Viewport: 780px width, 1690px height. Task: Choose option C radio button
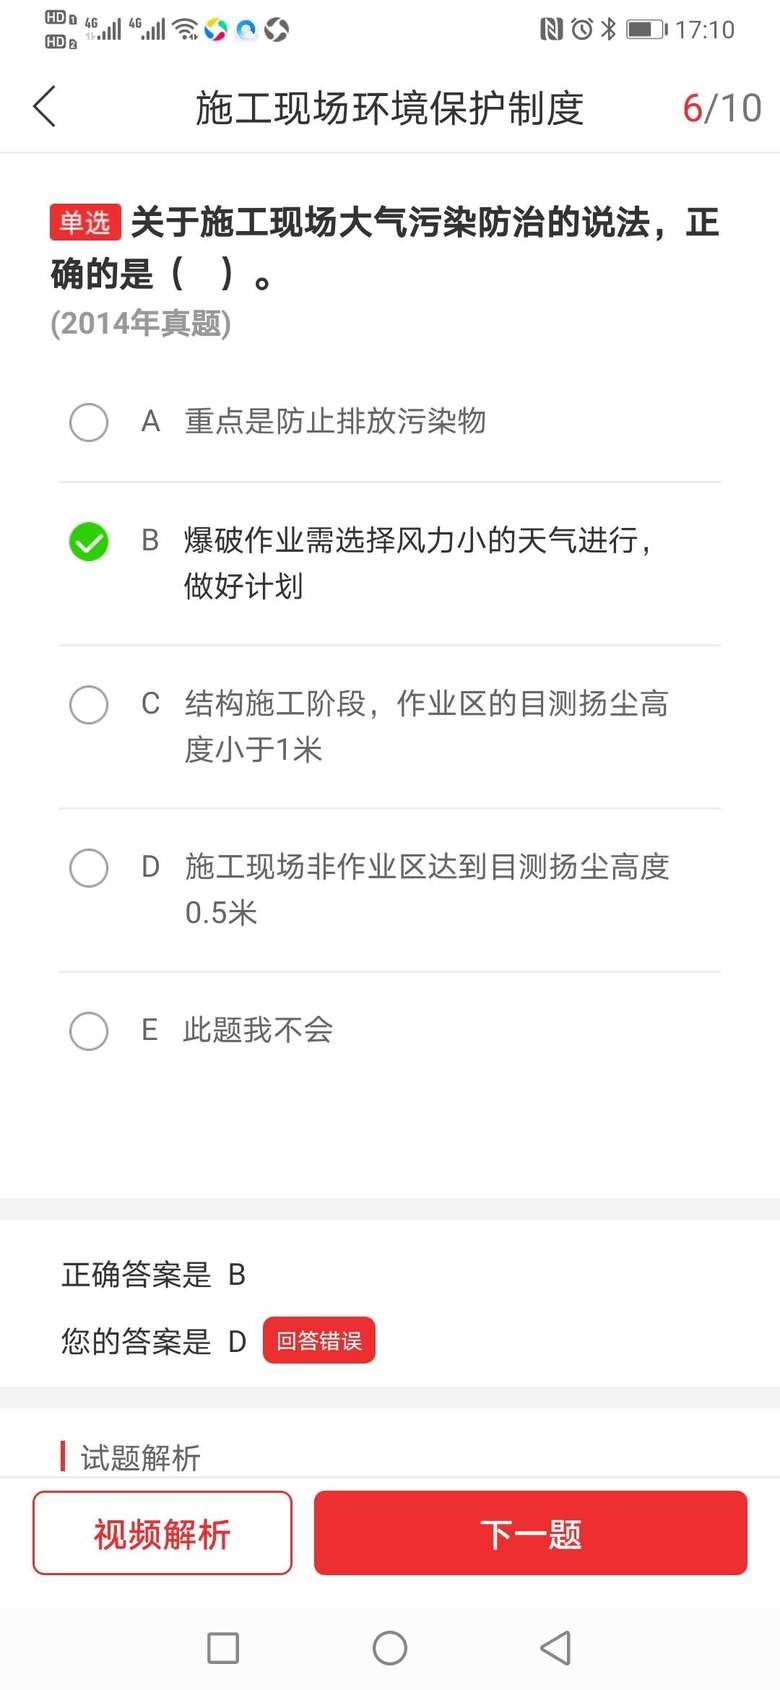click(89, 704)
